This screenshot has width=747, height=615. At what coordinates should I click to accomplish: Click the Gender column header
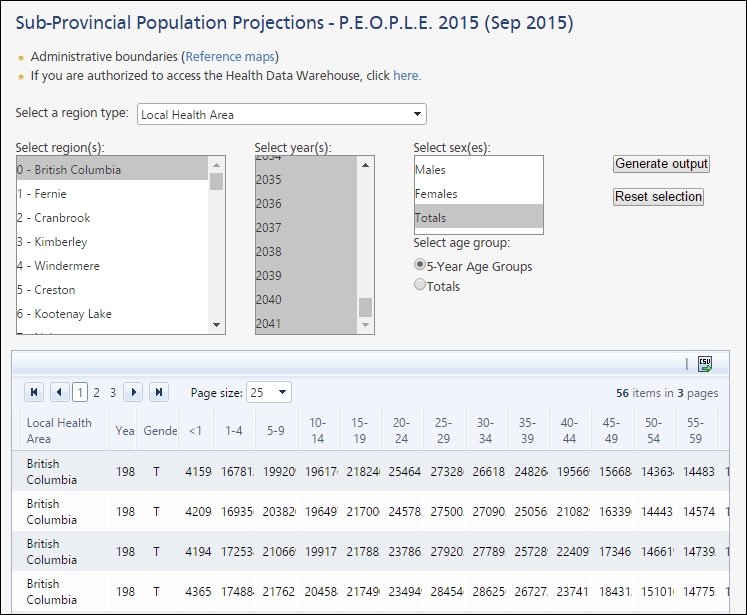(x=158, y=430)
